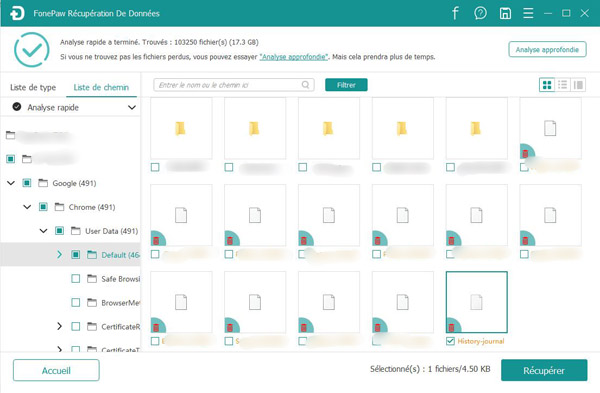This screenshot has width=600, height=393.
Task: Expand the CertificateR tree node
Action: (x=59, y=326)
